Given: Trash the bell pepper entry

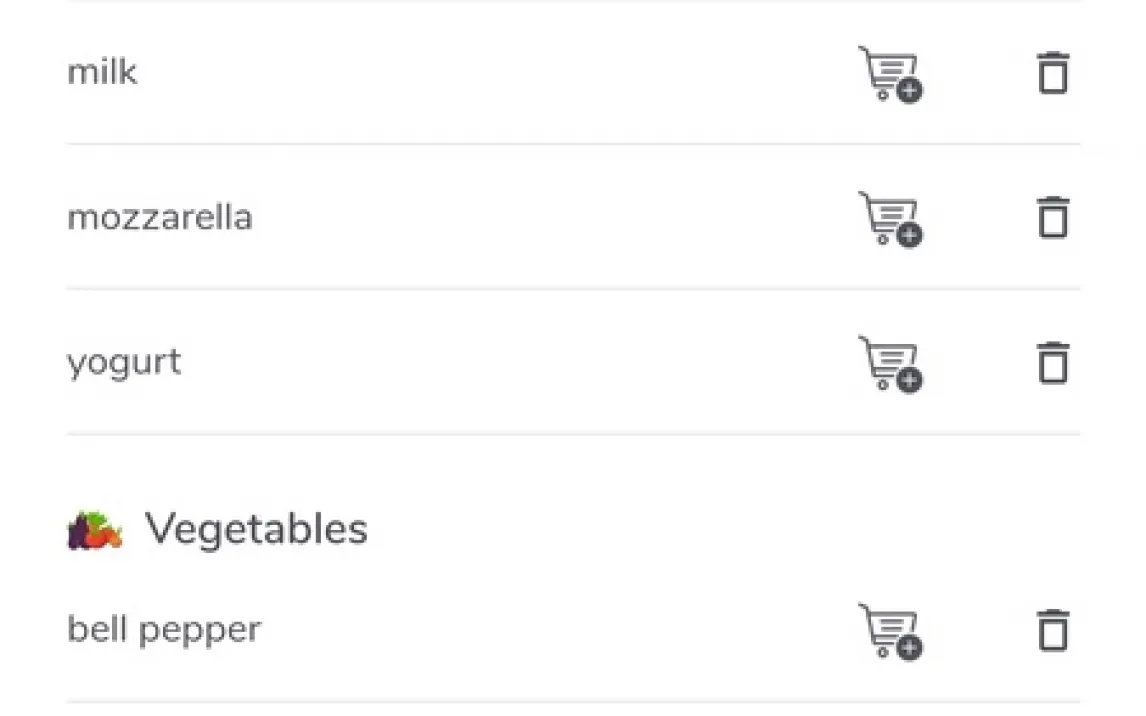Looking at the screenshot, I should 1052,630.
